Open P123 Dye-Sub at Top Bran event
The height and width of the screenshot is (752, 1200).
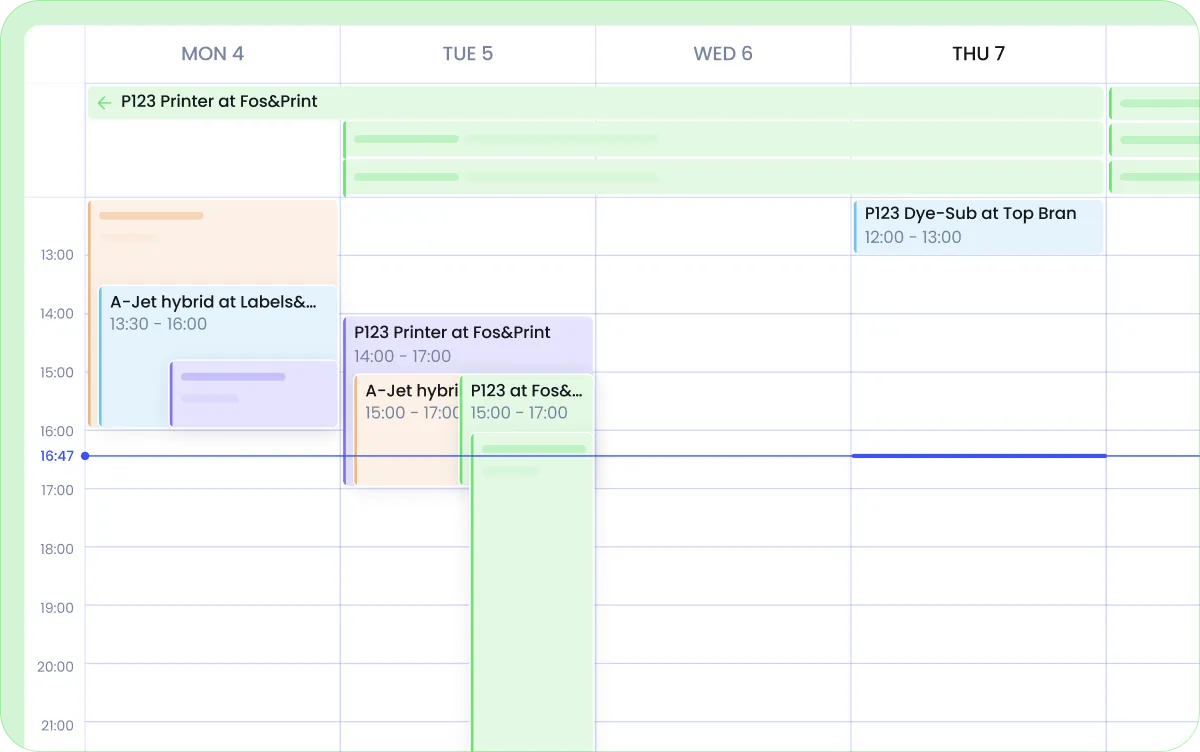[x=978, y=226]
